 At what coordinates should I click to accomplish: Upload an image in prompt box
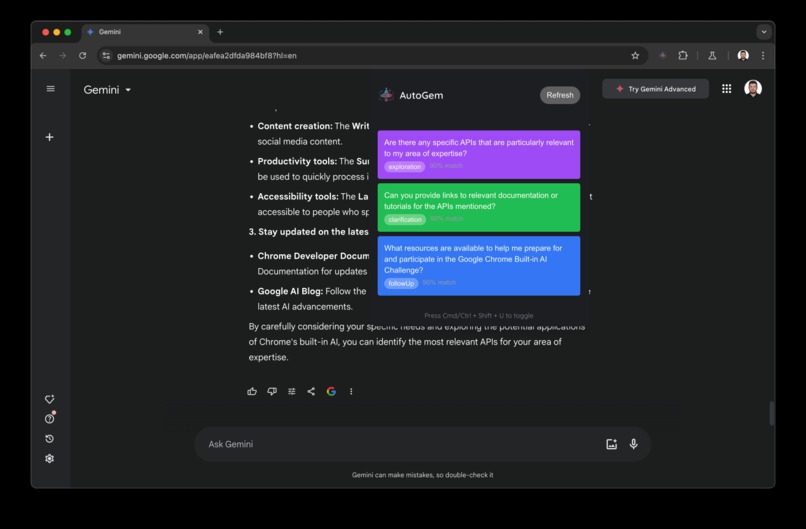tap(611, 444)
